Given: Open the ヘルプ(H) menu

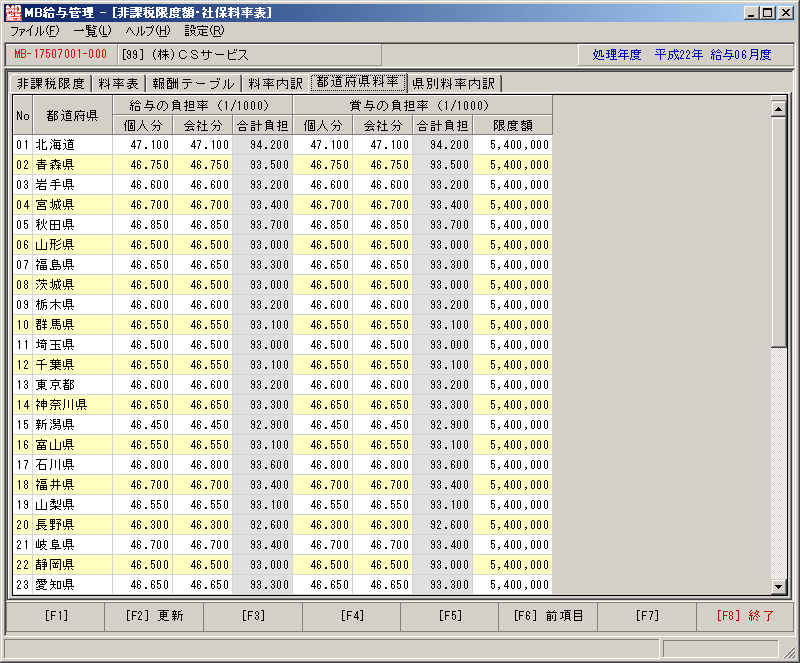Looking at the screenshot, I should 148,31.
